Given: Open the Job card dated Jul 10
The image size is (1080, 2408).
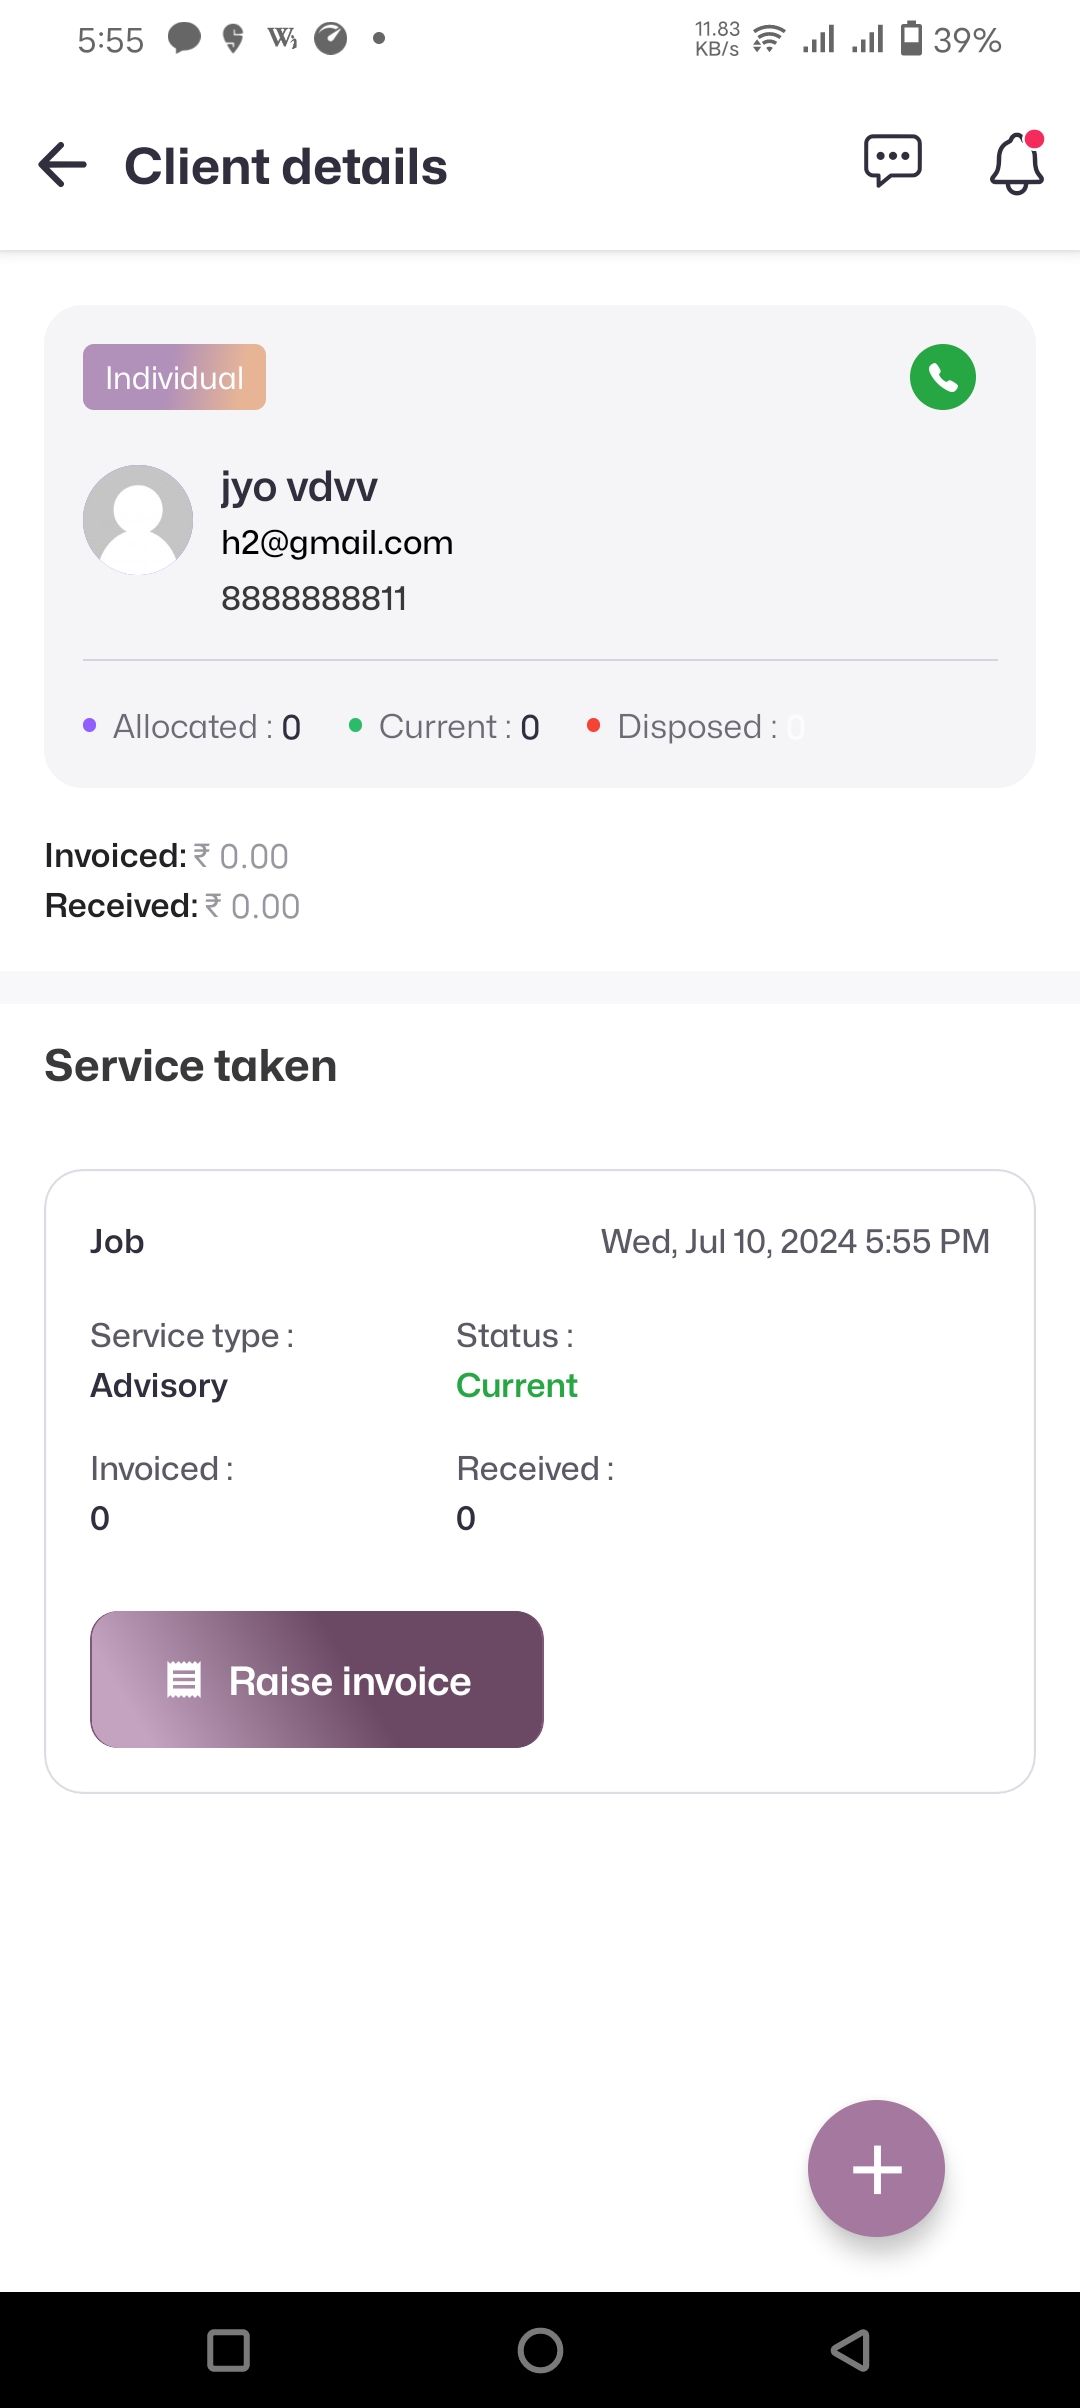Looking at the screenshot, I should pyautogui.click(x=540, y=1242).
